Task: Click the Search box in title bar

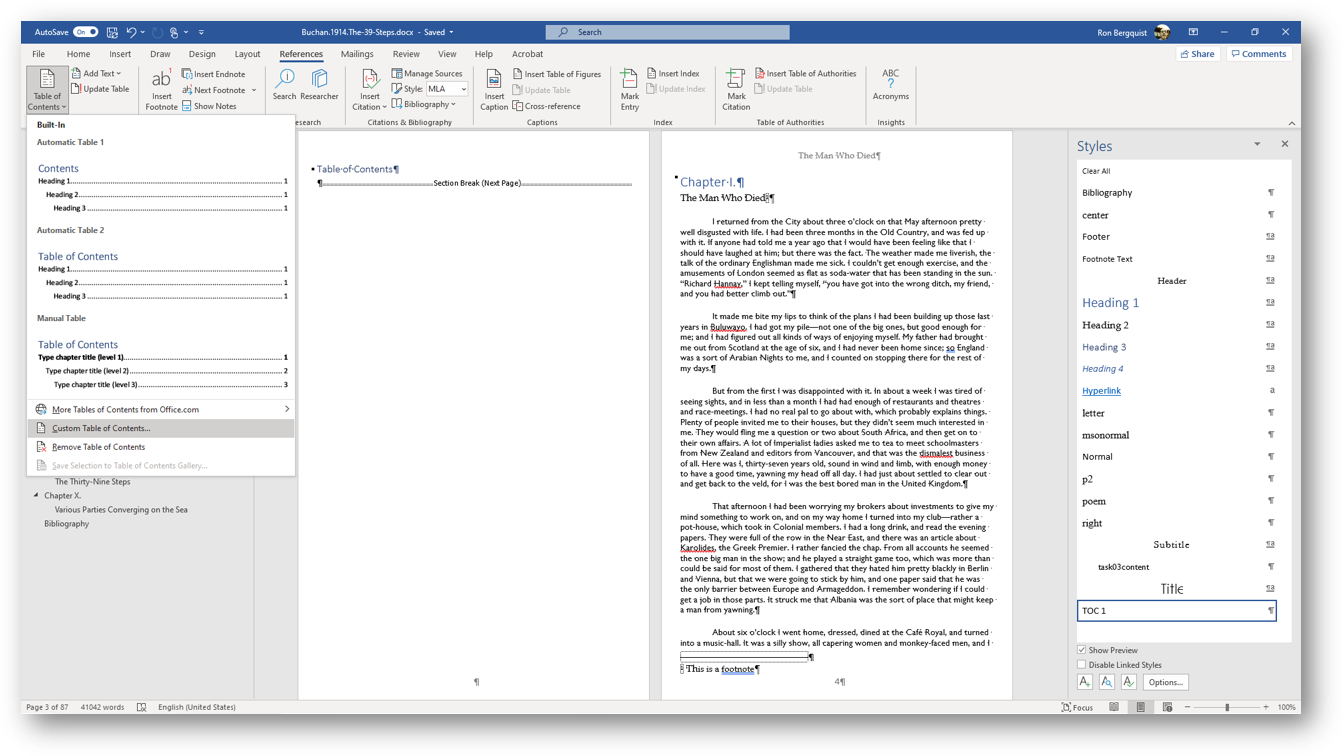Action: [x=667, y=32]
